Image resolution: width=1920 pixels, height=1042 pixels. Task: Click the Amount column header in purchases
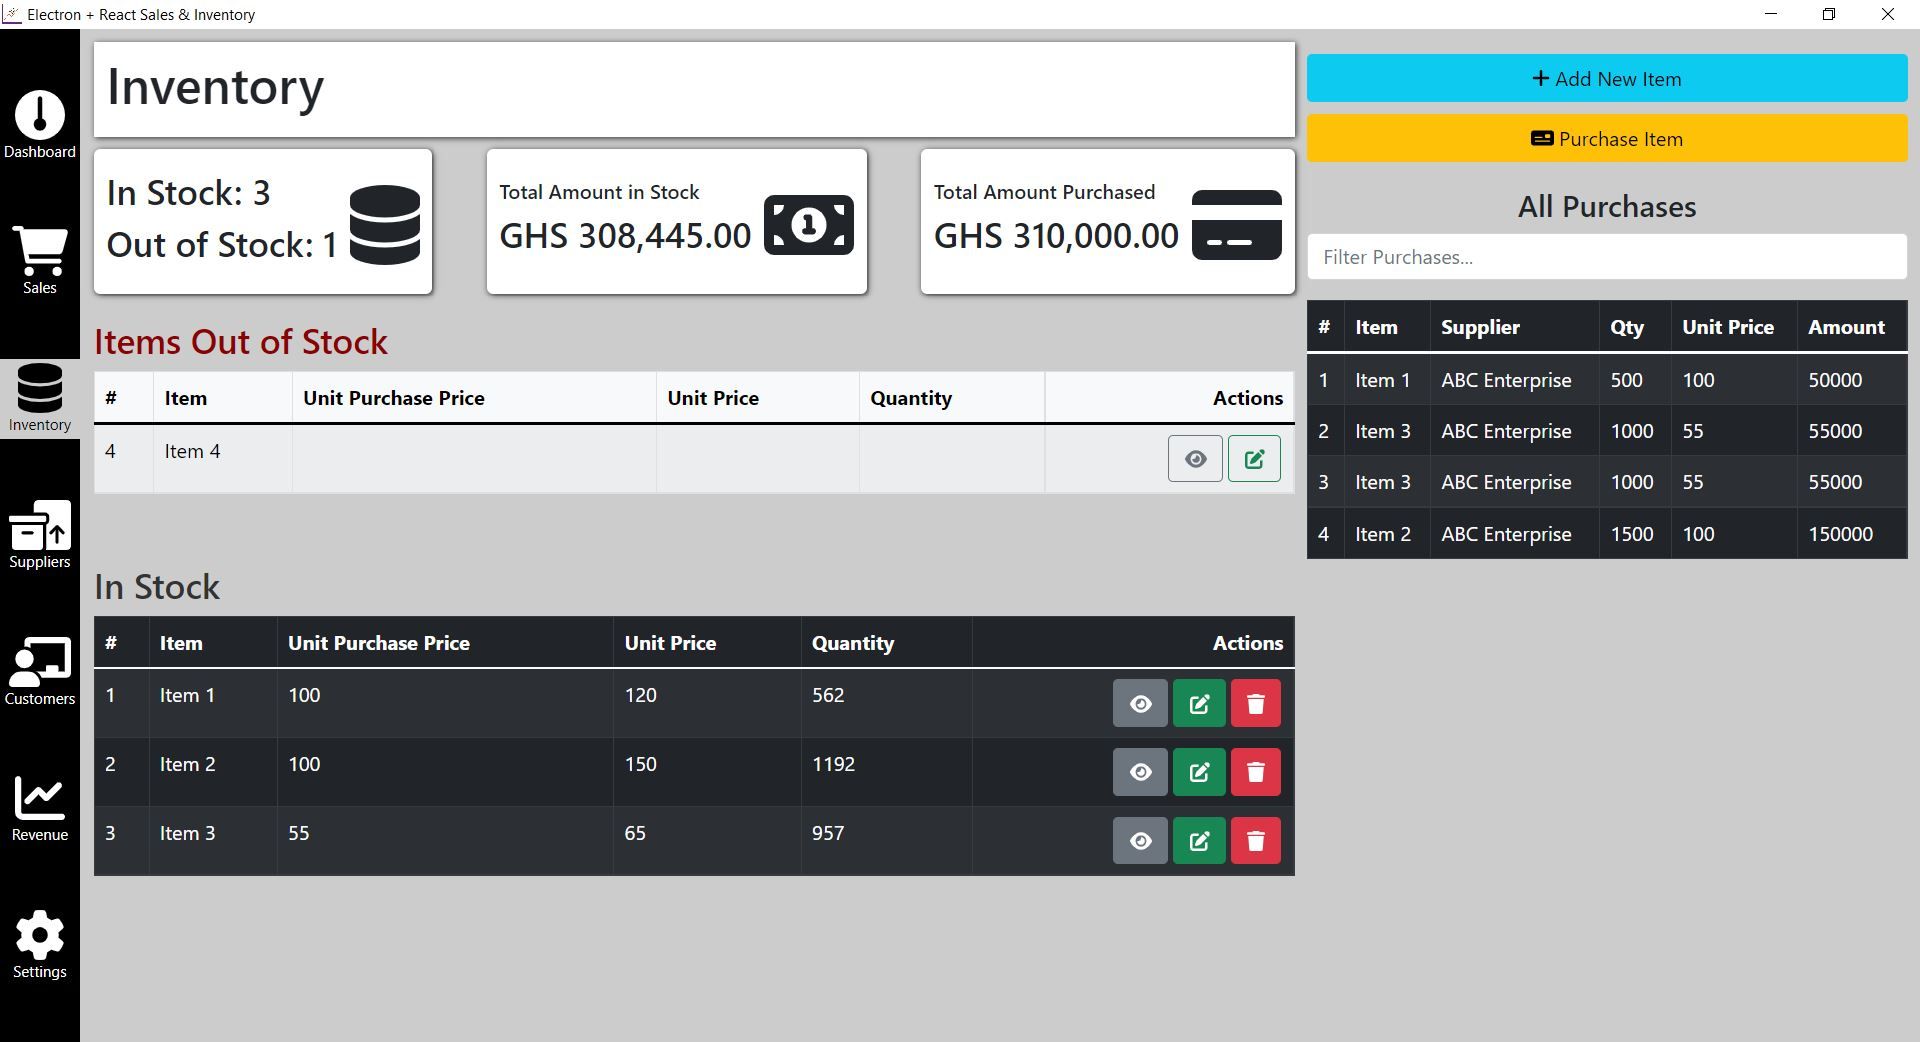[1845, 327]
